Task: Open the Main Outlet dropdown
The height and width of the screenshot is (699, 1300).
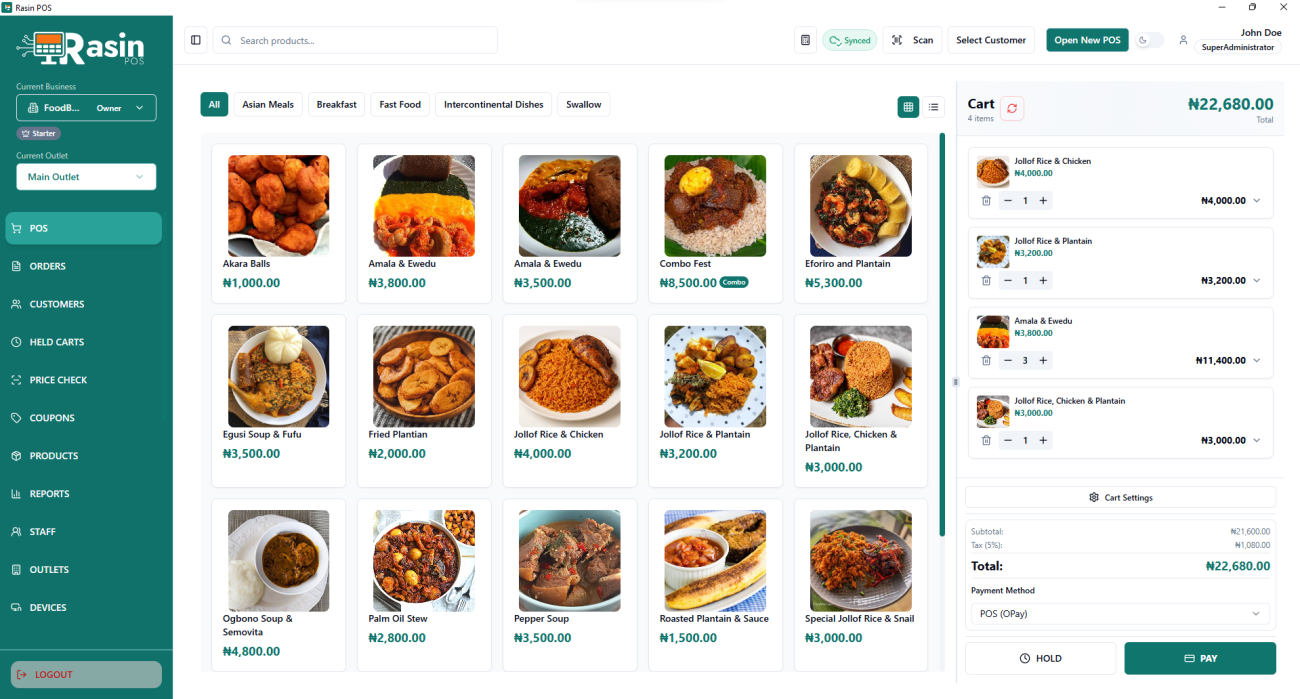Action: tap(86, 177)
